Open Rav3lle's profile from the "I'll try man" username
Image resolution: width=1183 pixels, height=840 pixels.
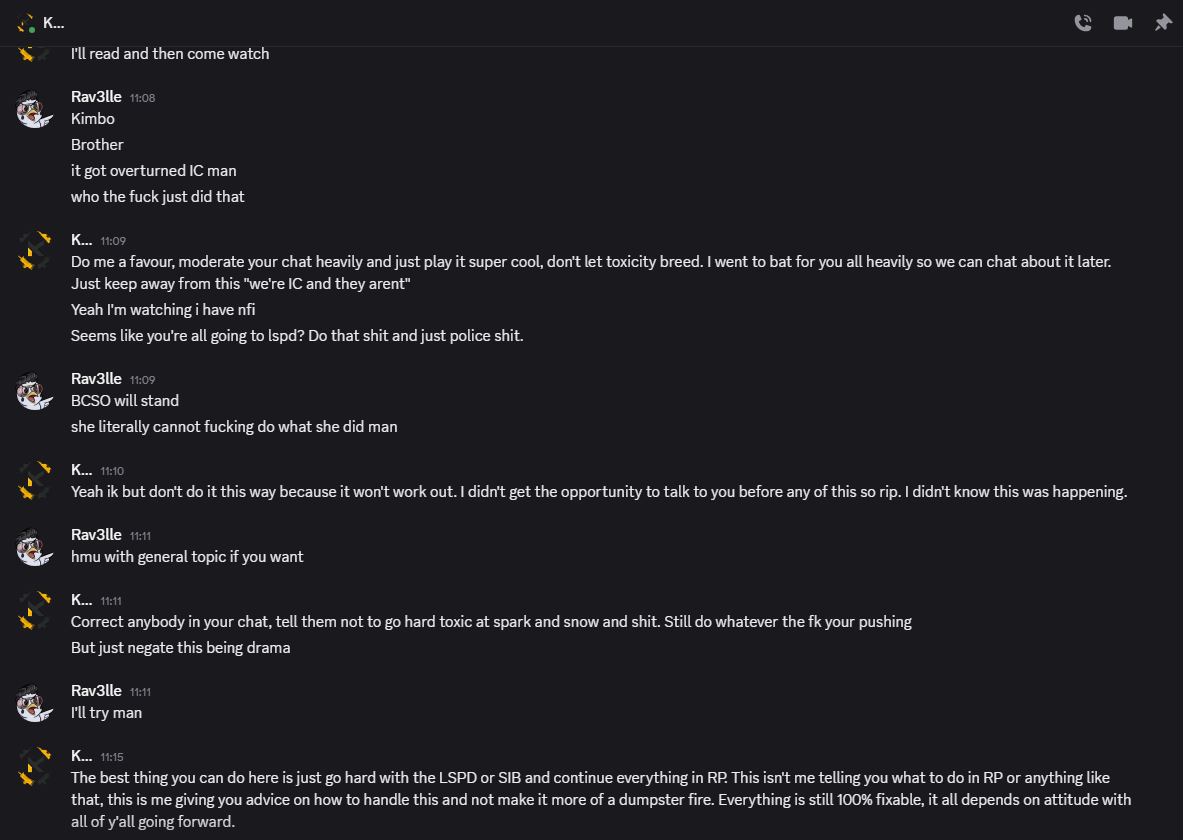click(96, 691)
